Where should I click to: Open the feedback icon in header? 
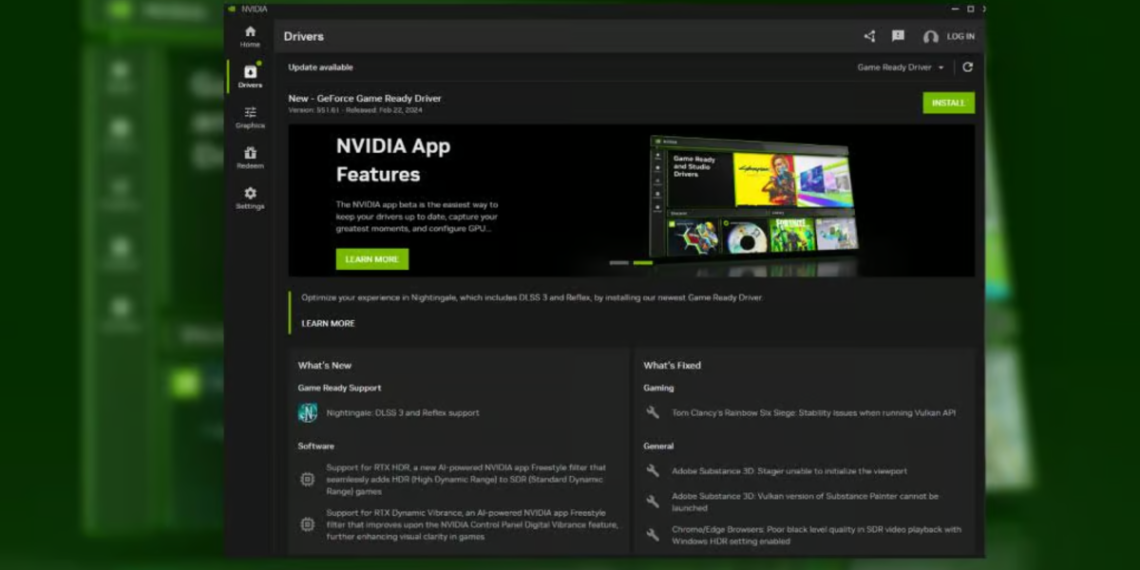tap(898, 36)
